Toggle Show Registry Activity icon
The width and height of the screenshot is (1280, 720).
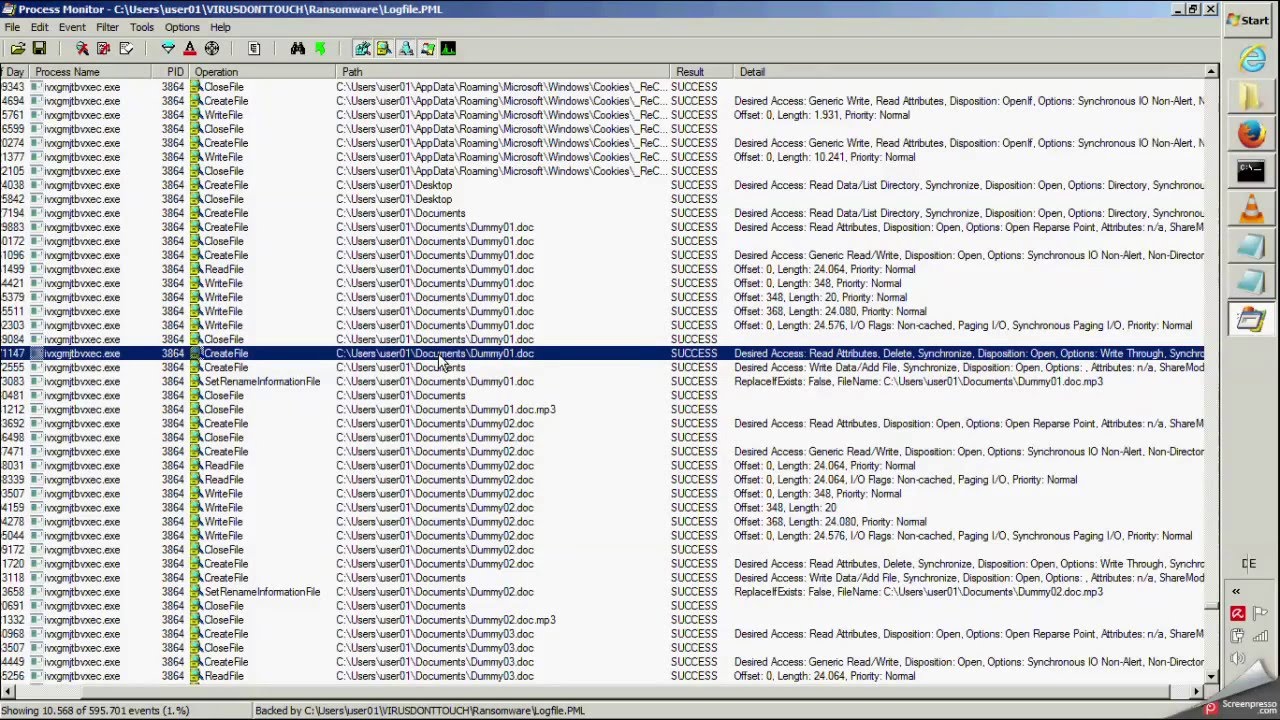pos(362,48)
